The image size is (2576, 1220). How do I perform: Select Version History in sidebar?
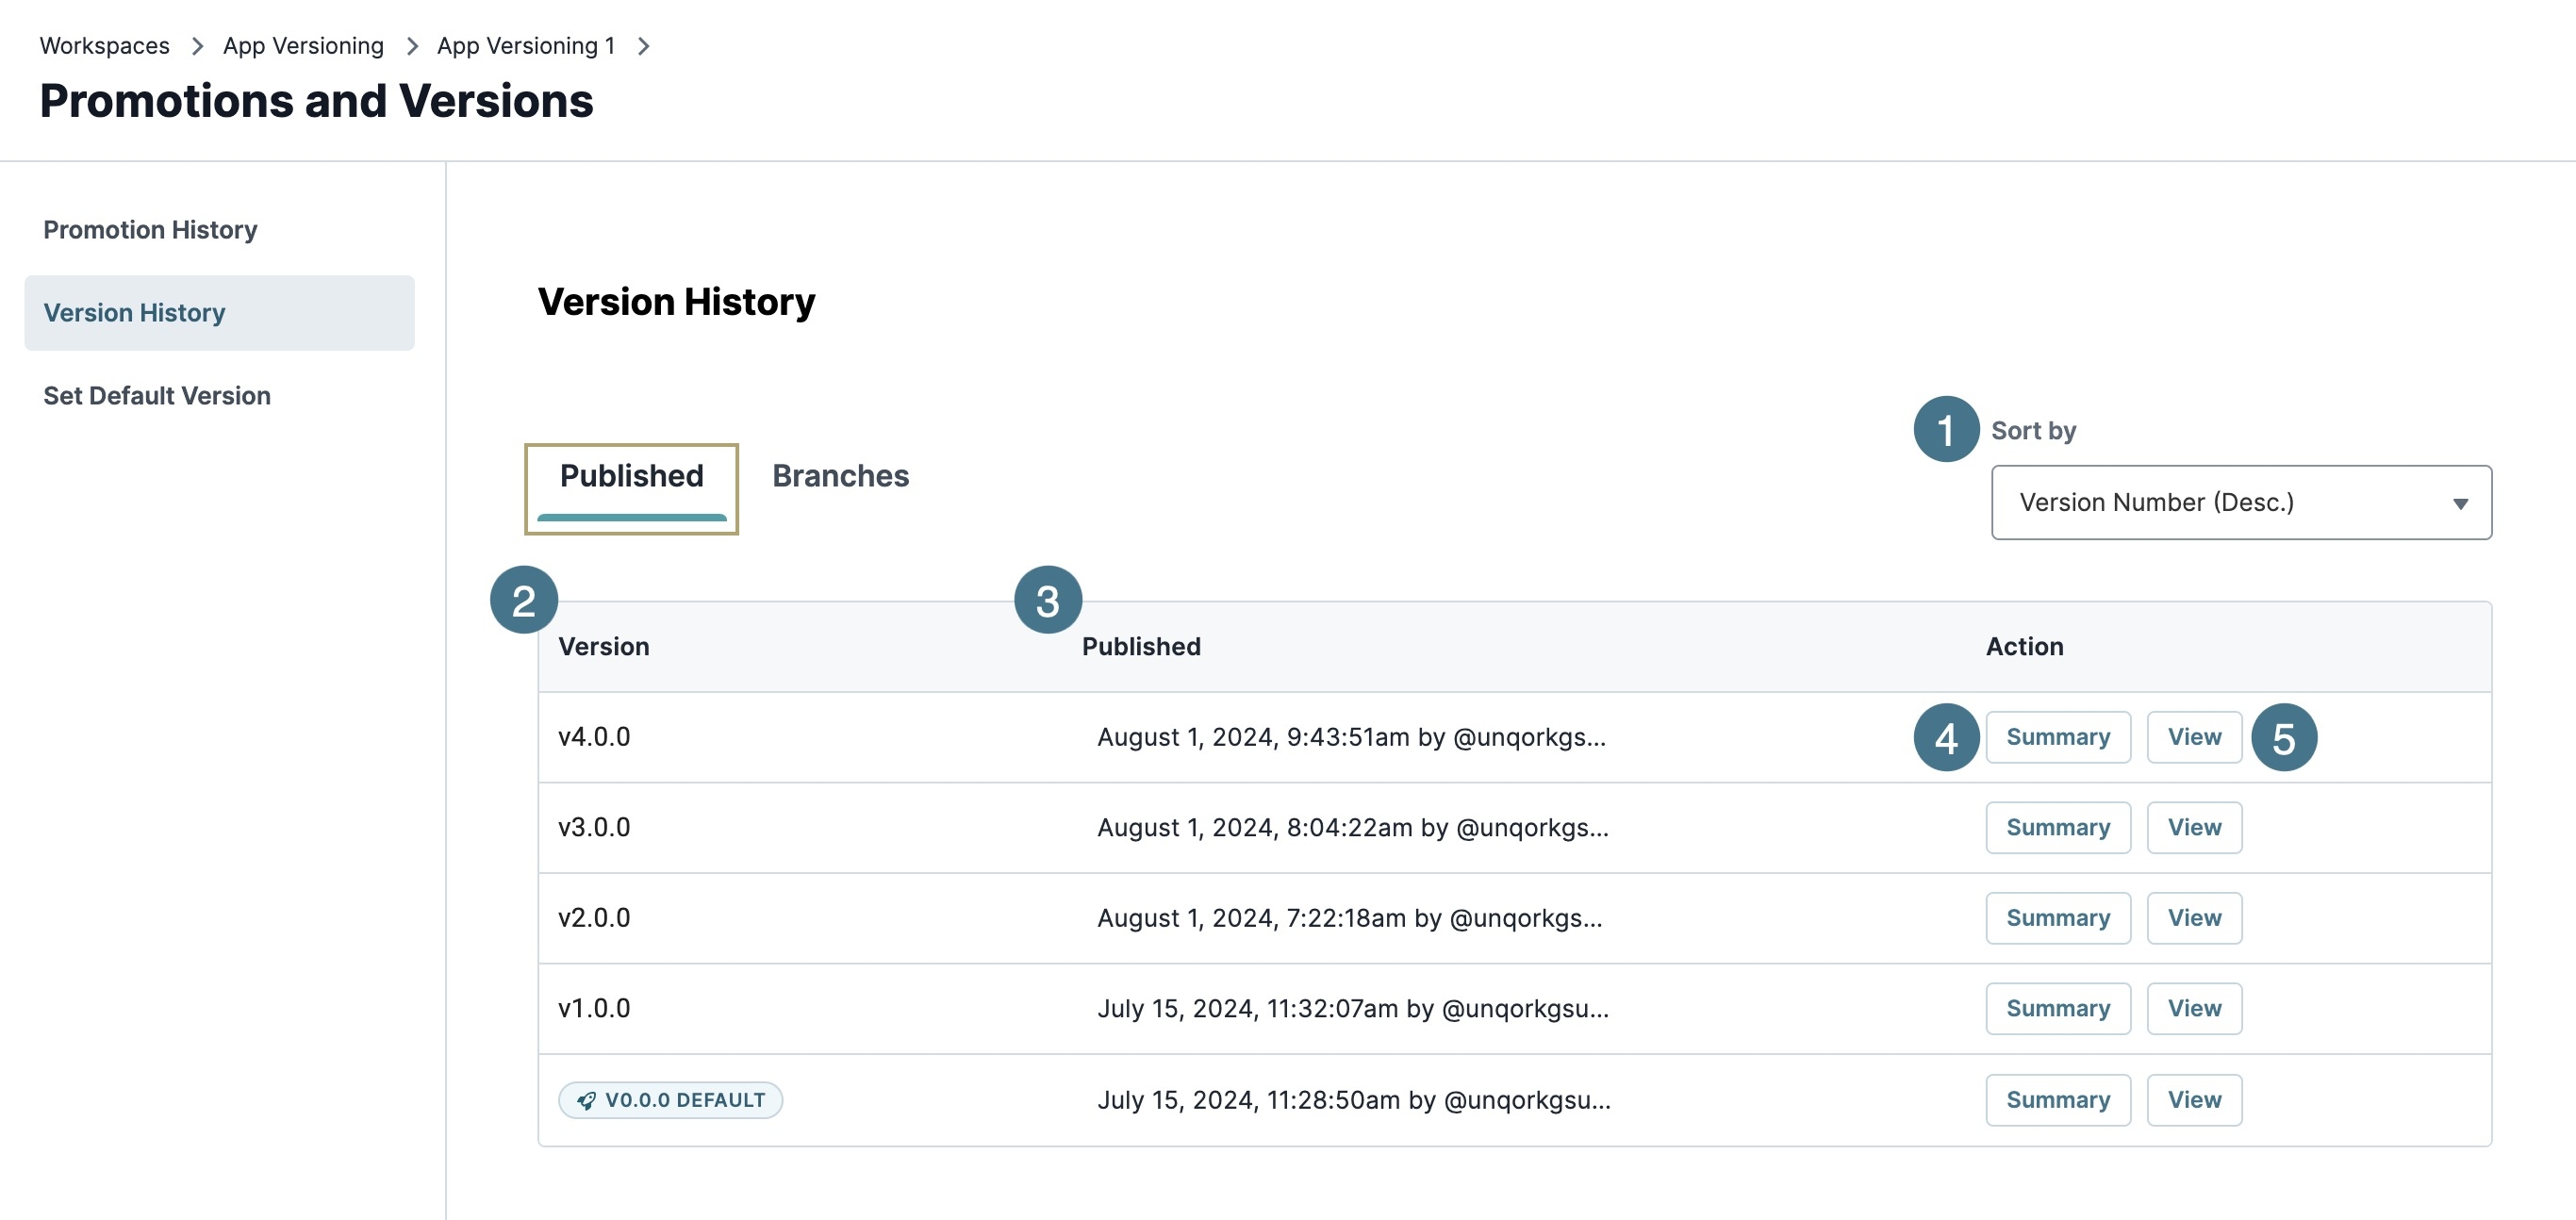pyautogui.click(x=134, y=313)
